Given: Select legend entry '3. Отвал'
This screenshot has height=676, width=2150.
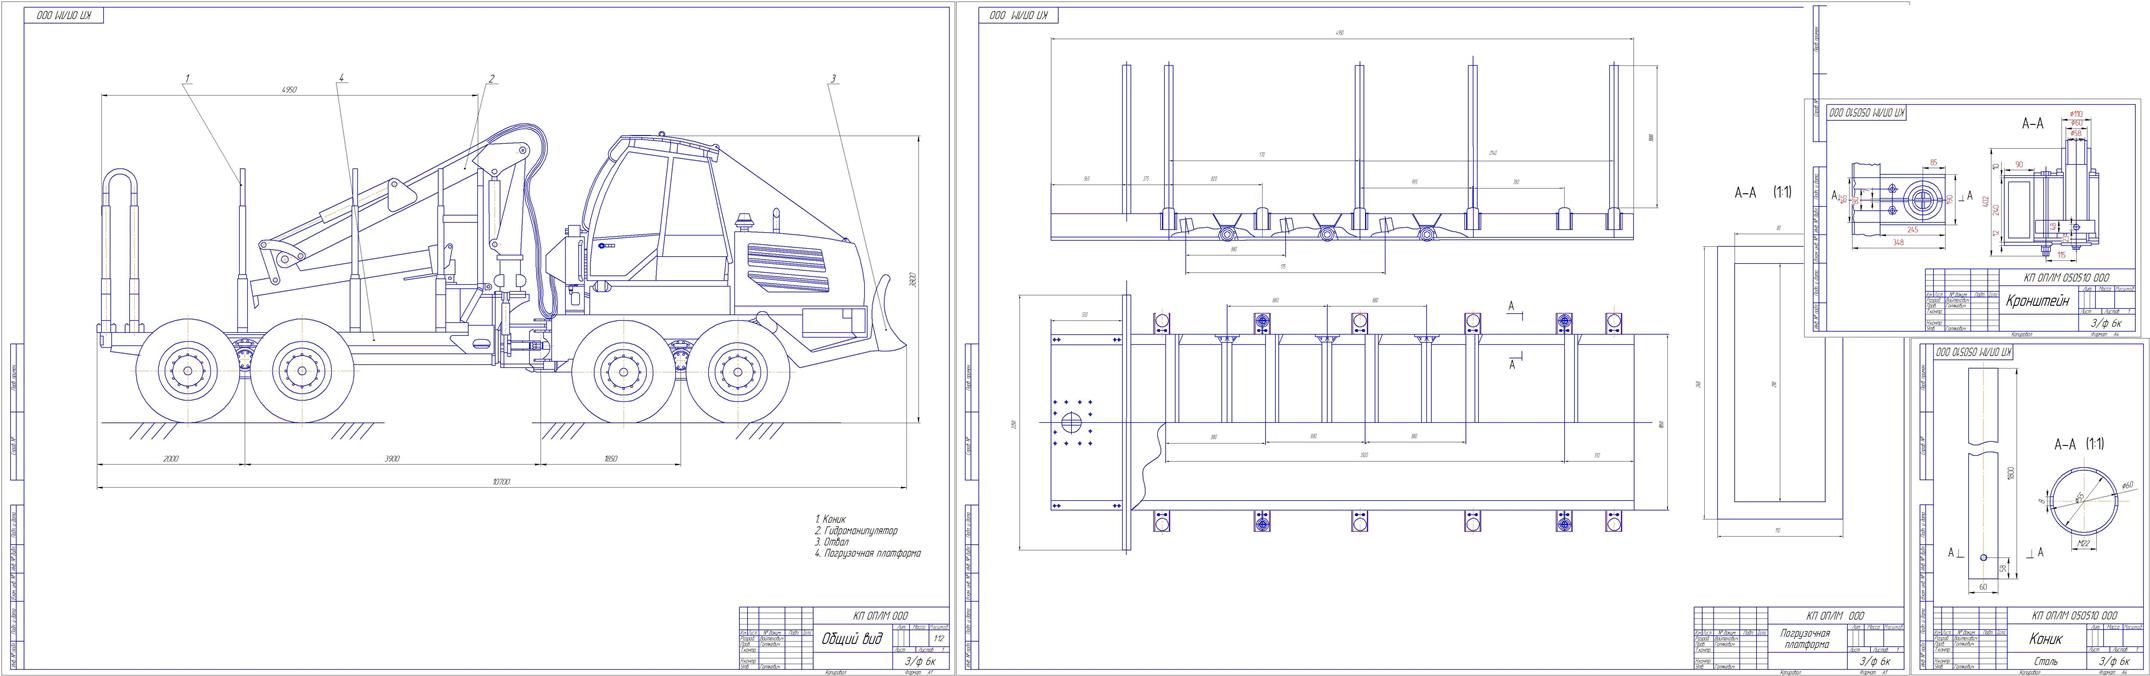Looking at the screenshot, I should pos(832,542).
